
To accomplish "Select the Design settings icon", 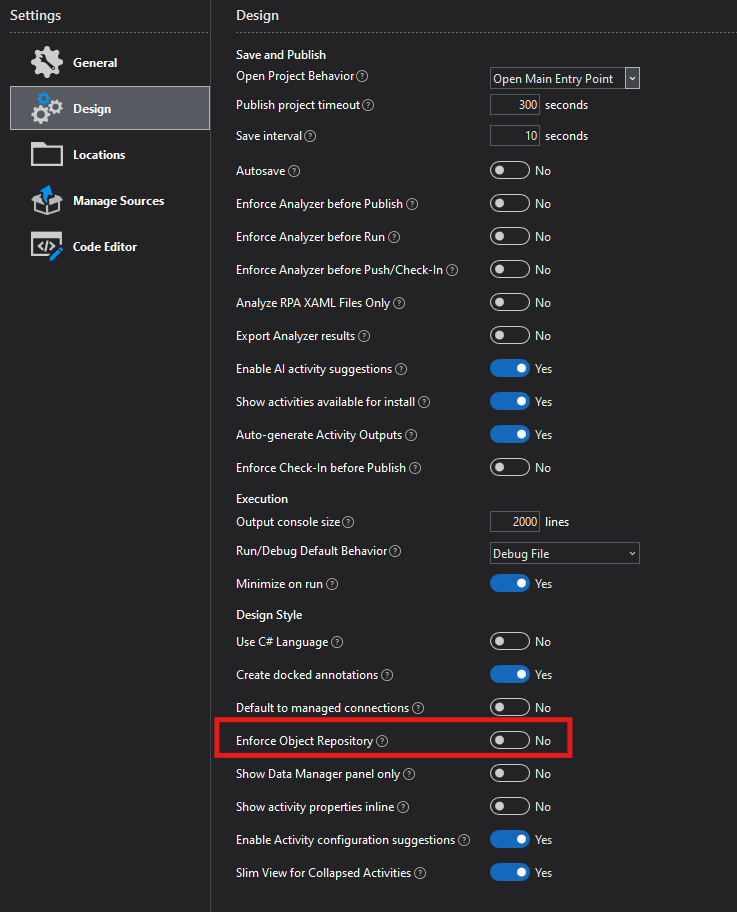I will (x=46, y=108).
